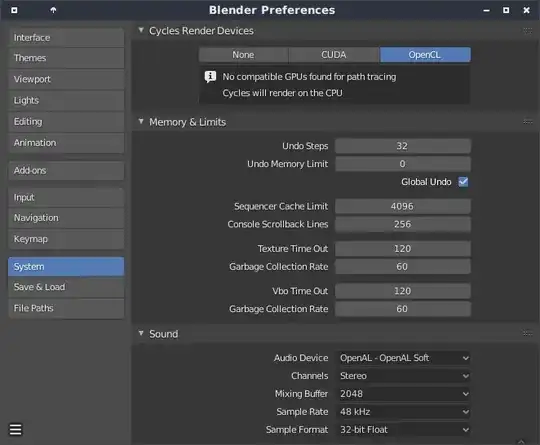The height and width of the screenshot is (445, 540).
Task: Click drag grip icon on Cycles Render Devices panel
Action: coord(528,31)
